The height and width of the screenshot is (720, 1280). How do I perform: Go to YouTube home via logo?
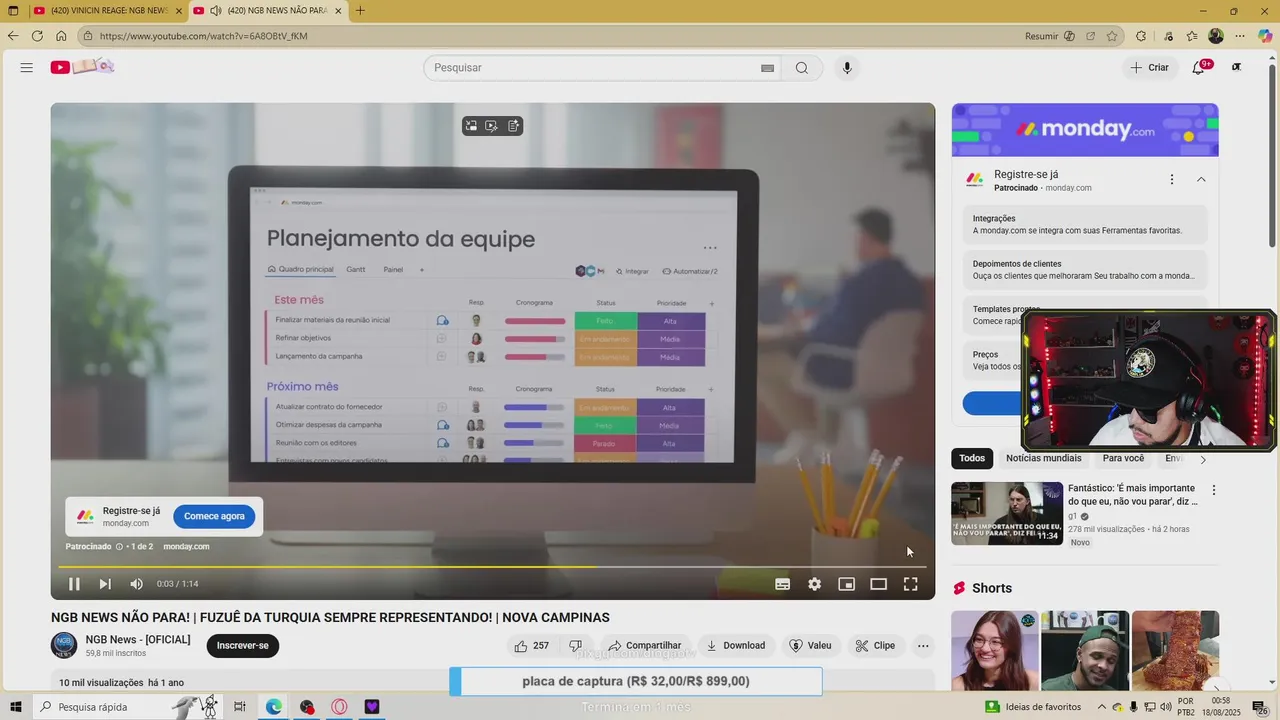click(82, 67)
